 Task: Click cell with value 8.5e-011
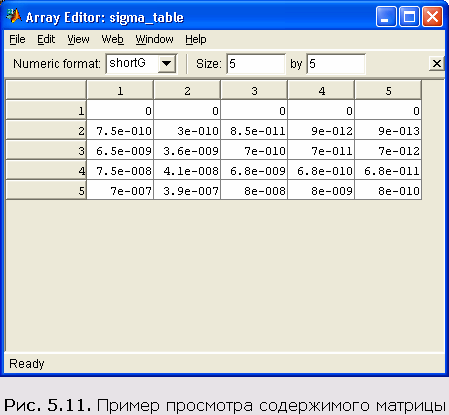254,130
